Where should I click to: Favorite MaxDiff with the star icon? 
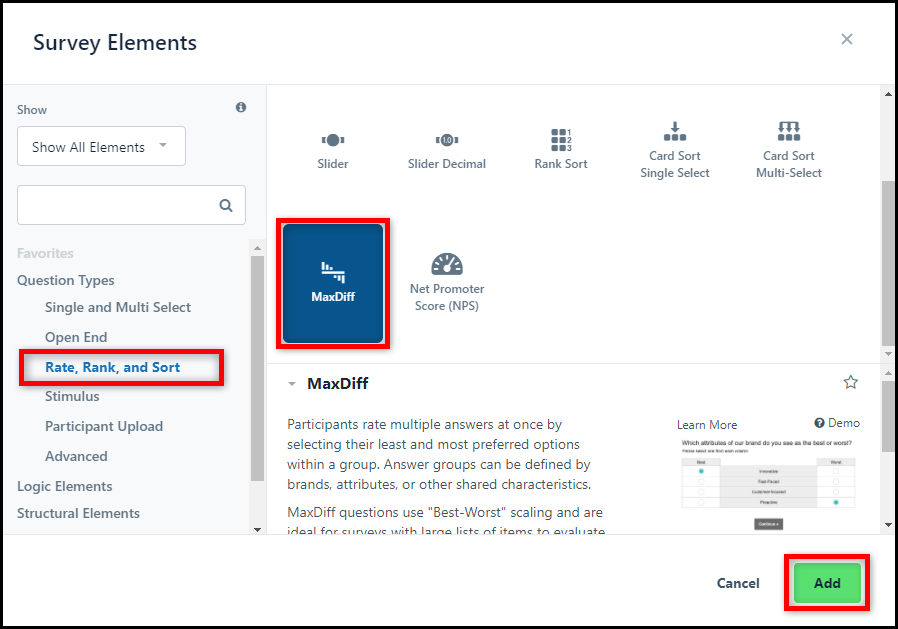850,382
